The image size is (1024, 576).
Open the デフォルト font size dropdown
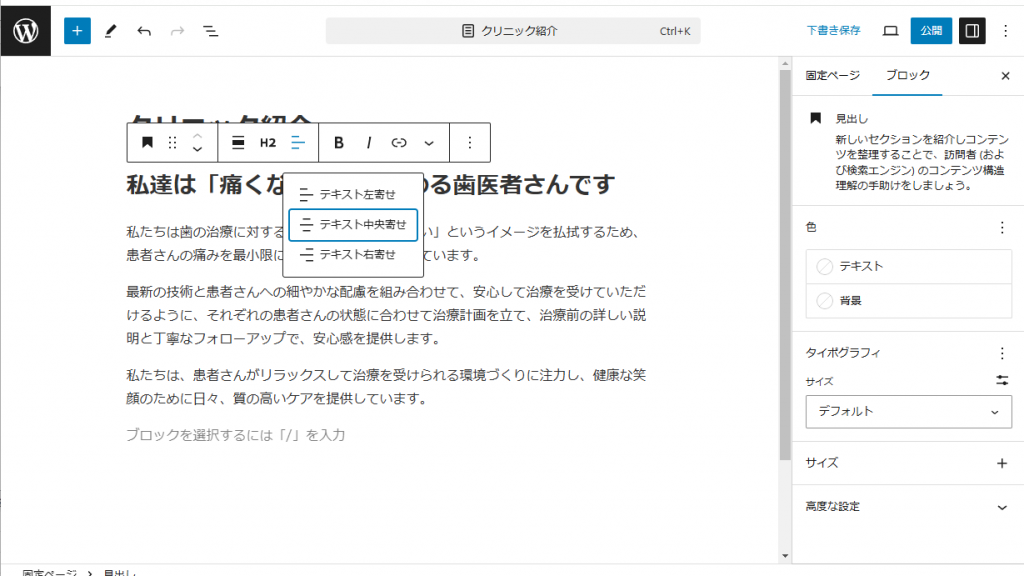coord(908,411)
